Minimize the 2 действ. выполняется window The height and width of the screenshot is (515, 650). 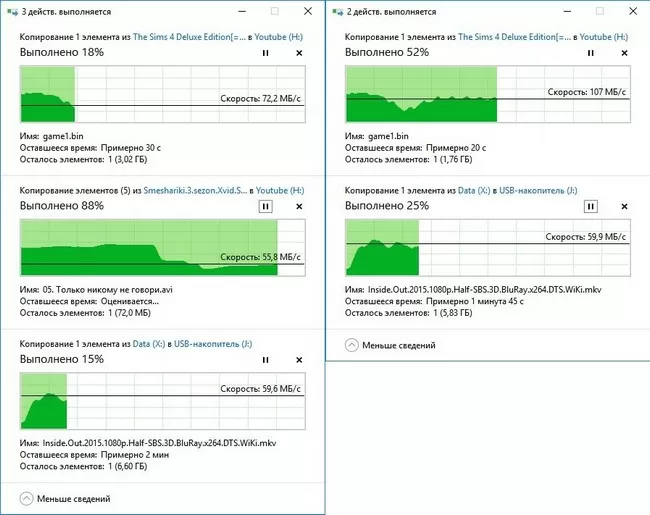click(567, 12)
